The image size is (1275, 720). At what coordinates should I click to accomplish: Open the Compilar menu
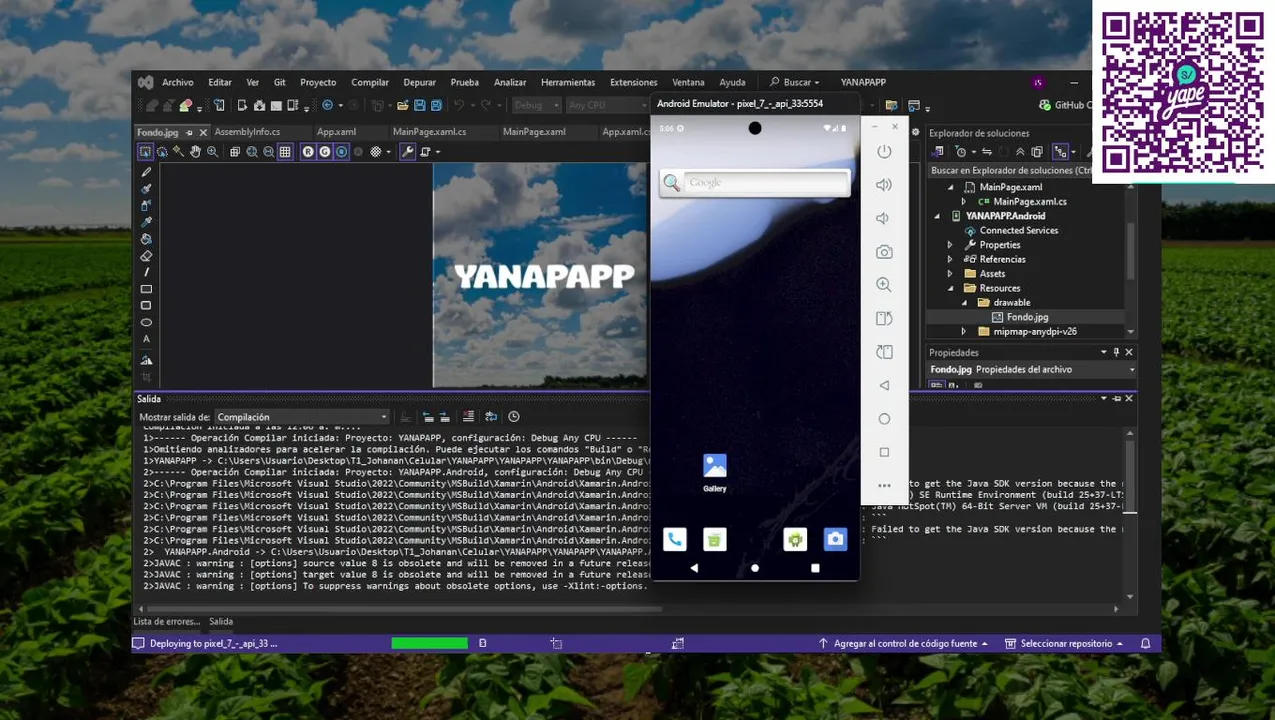point(370,82)
